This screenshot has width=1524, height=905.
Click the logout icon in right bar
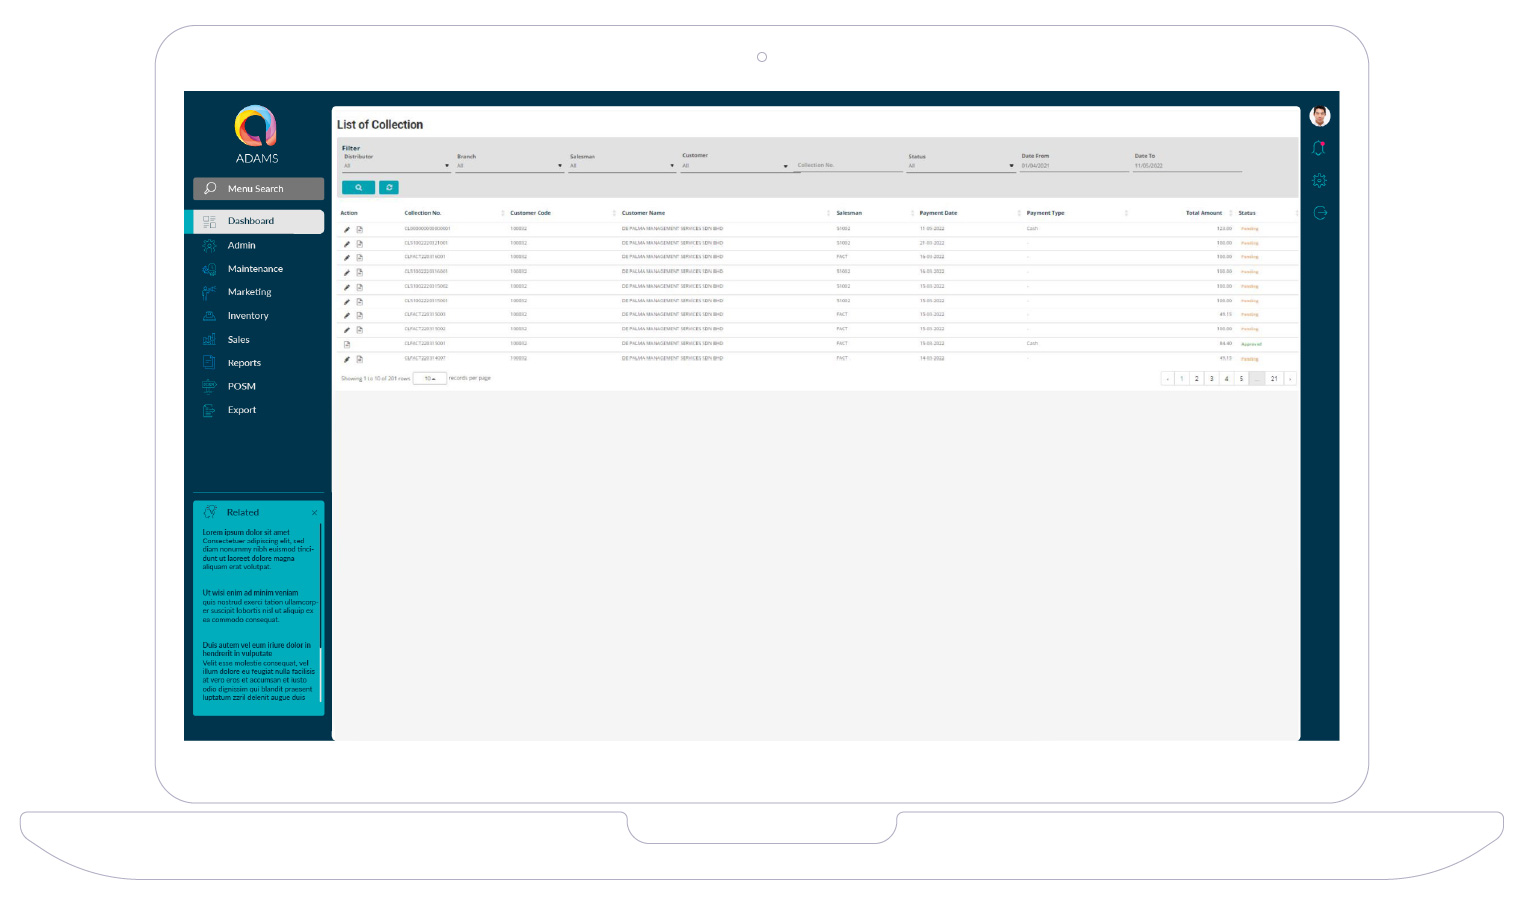(1319, 213)
